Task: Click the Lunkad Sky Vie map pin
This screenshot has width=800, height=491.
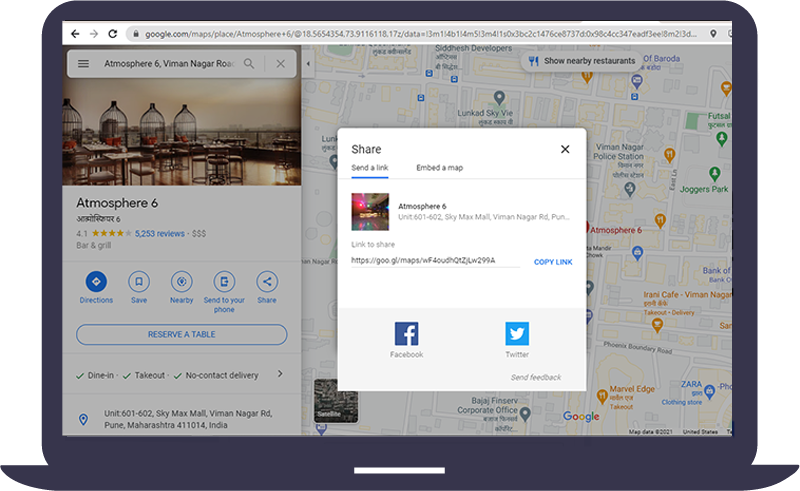Action: 499,97
